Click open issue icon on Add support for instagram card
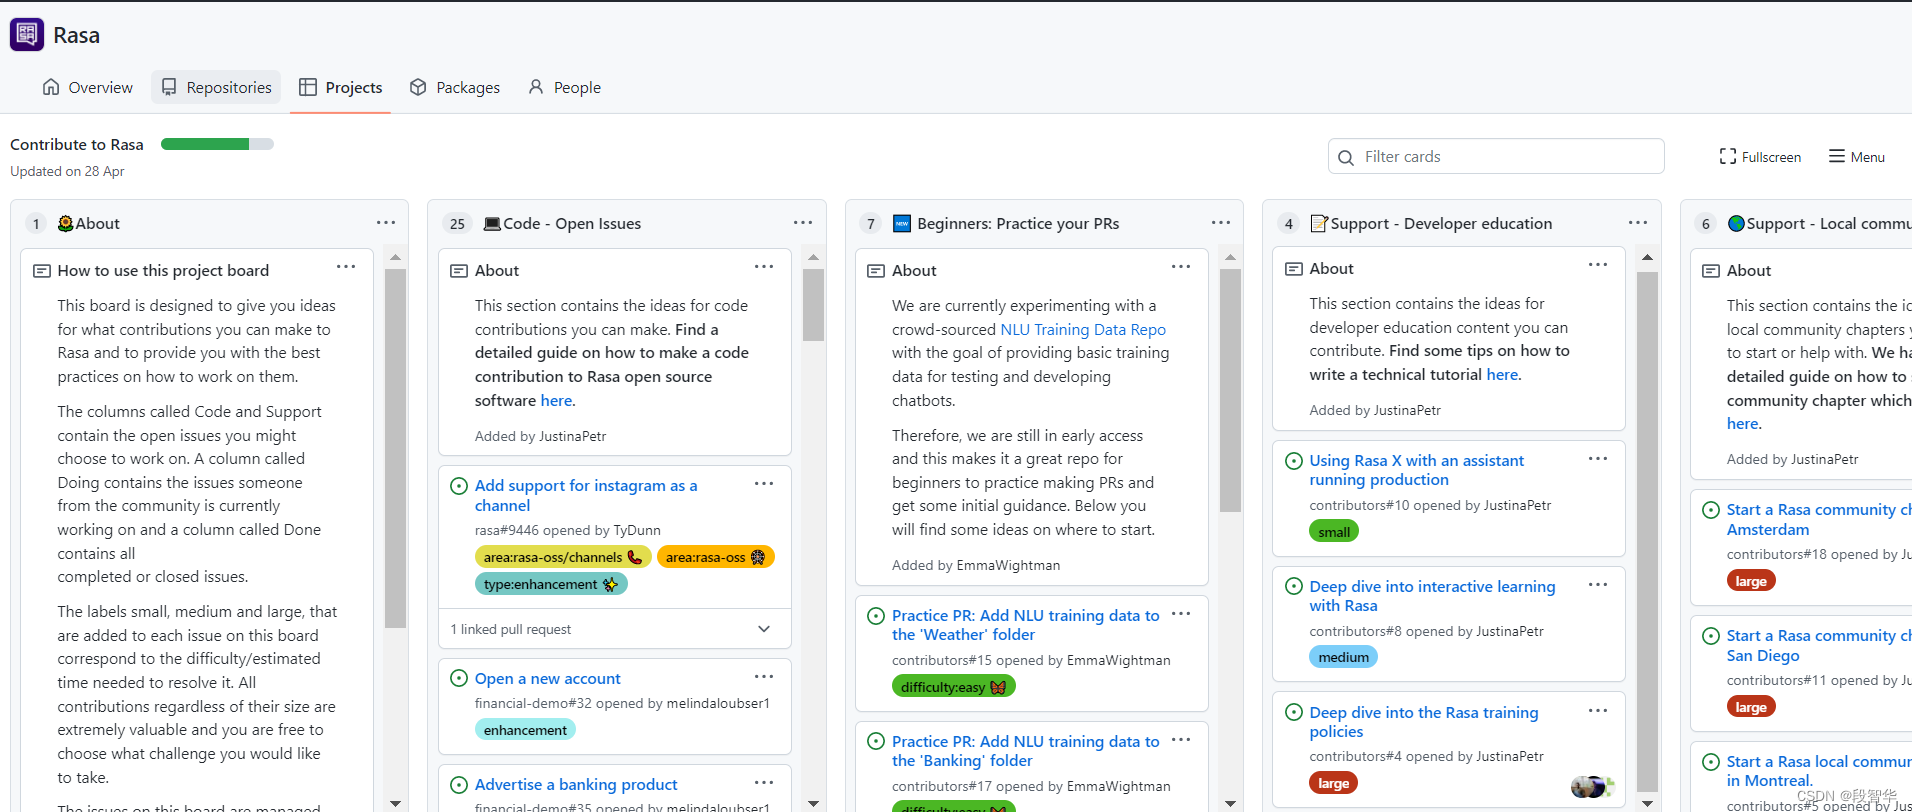Screen dimensions: 1912x812 point(459,486)
